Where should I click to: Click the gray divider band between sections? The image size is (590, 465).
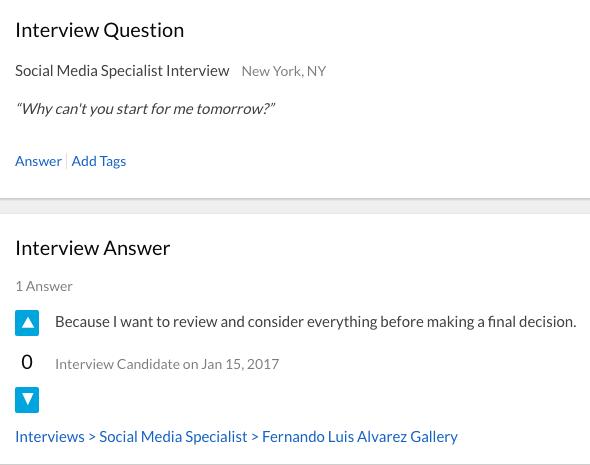(x=295, y=206)
